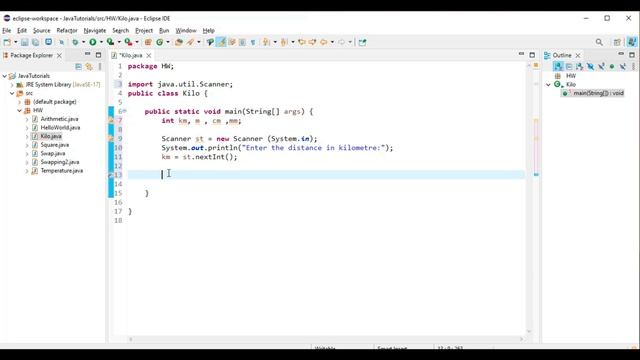Maximize the Outline panel

click(x=632, y=55)
